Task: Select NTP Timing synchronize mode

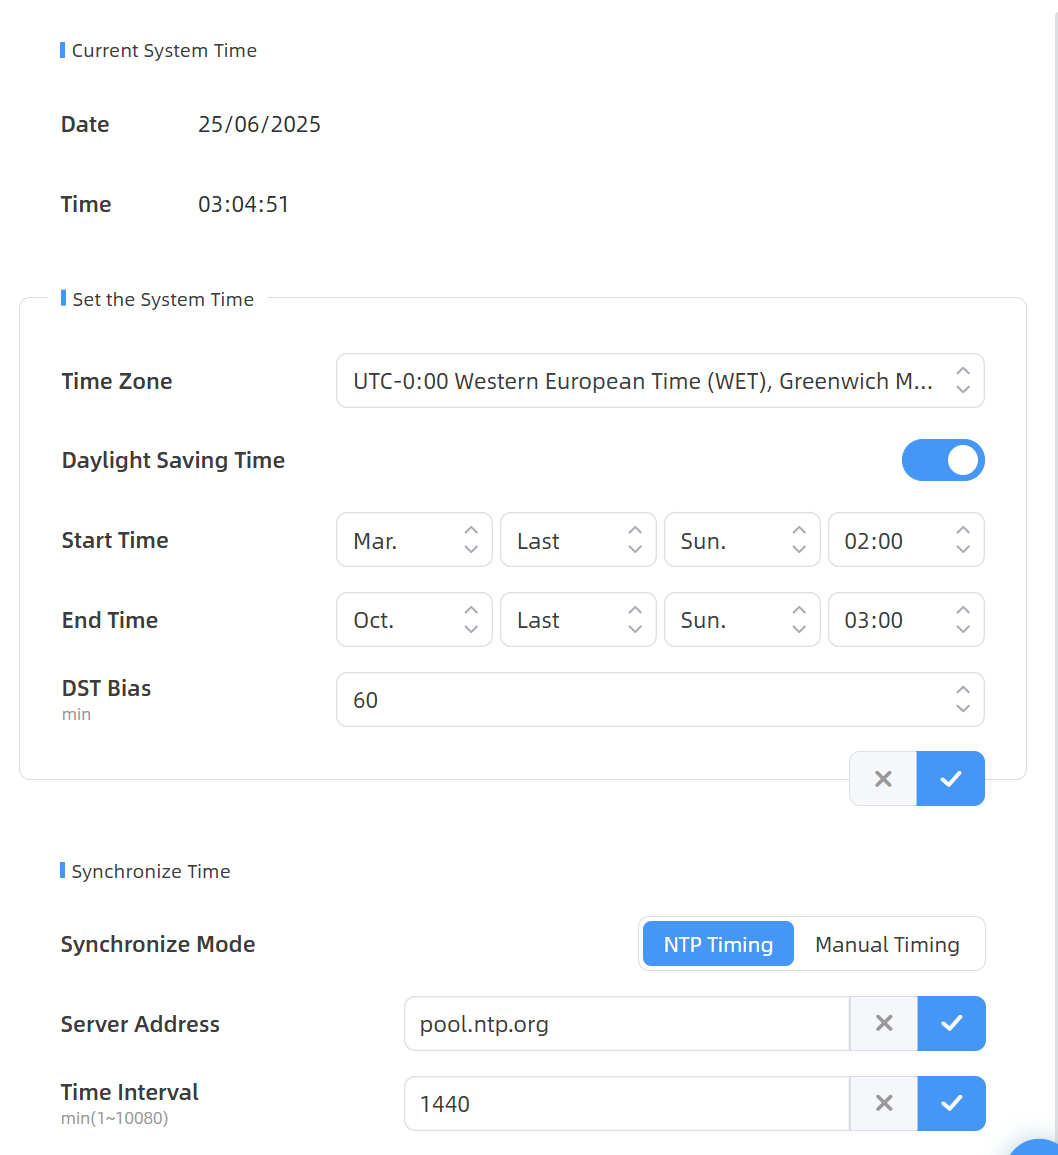Action: click(718, 944)
